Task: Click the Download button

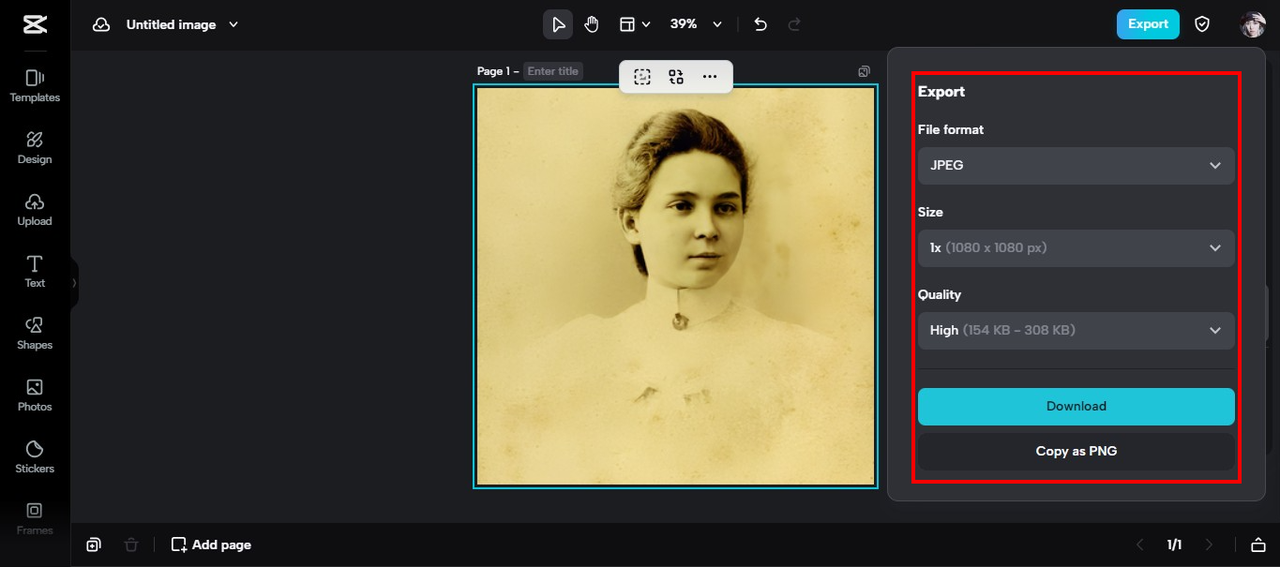Action: [1076, 406]
